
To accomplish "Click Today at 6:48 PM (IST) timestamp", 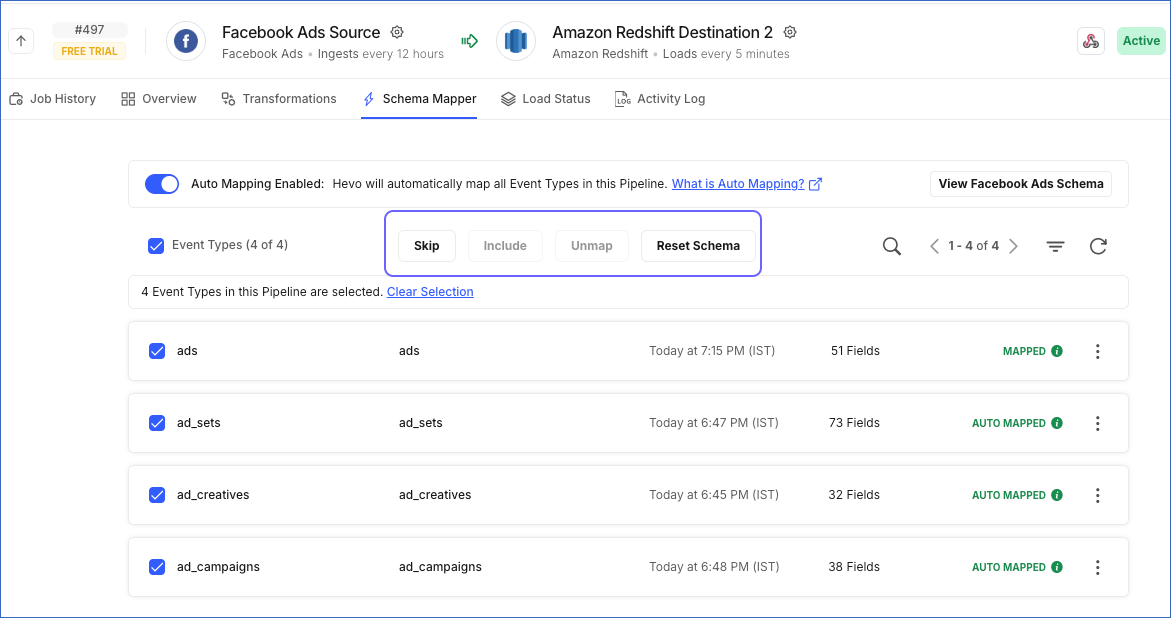I will pyautogui.click(x=714, y=566).
